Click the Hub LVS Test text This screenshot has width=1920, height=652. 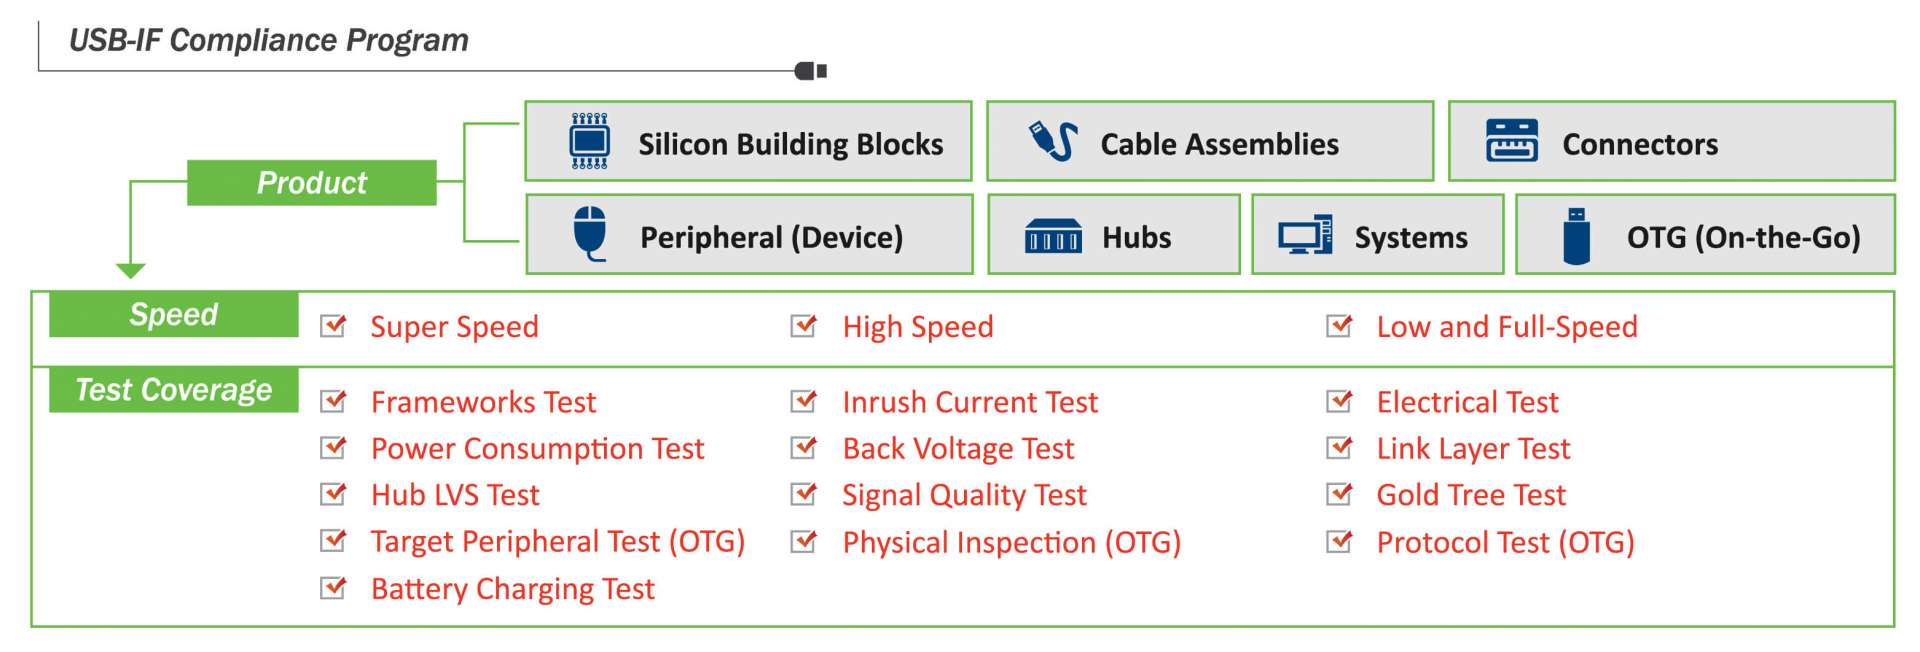455,495
